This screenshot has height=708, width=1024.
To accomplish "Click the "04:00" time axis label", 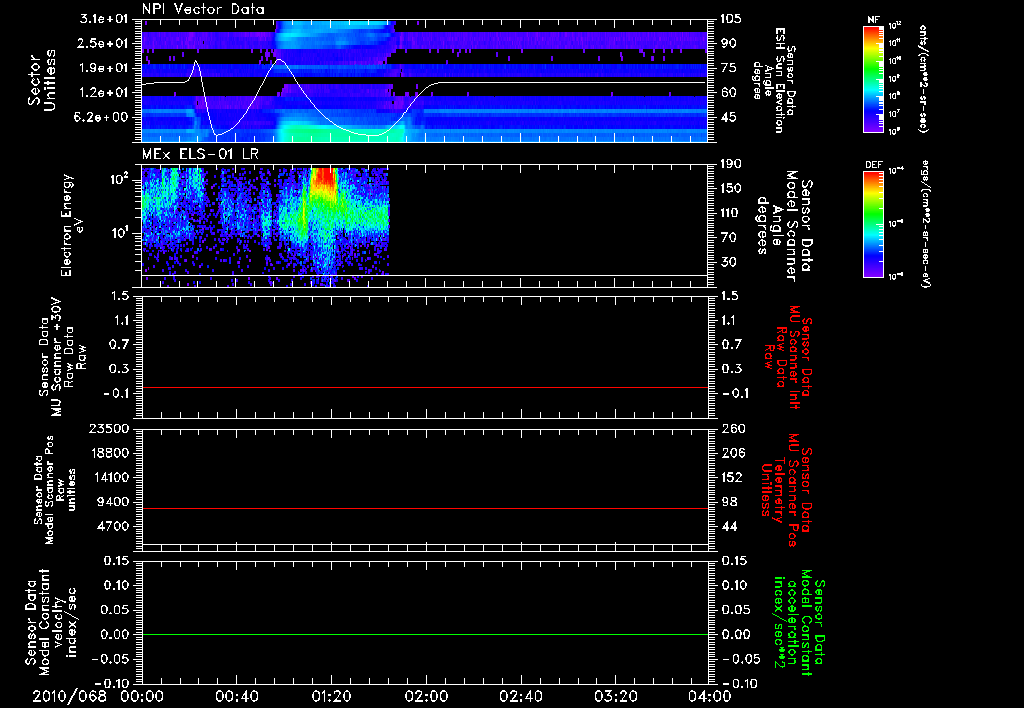I will (x=709, y=696).
